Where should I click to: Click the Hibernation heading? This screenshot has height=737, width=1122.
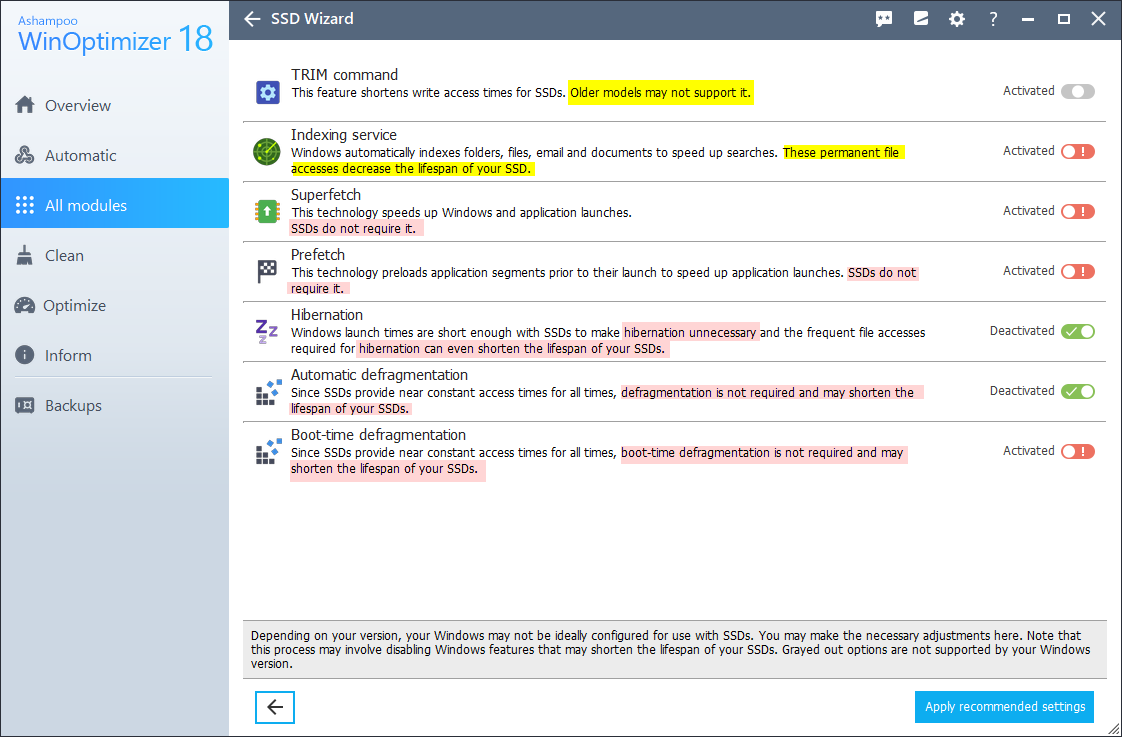coord(326,315)
